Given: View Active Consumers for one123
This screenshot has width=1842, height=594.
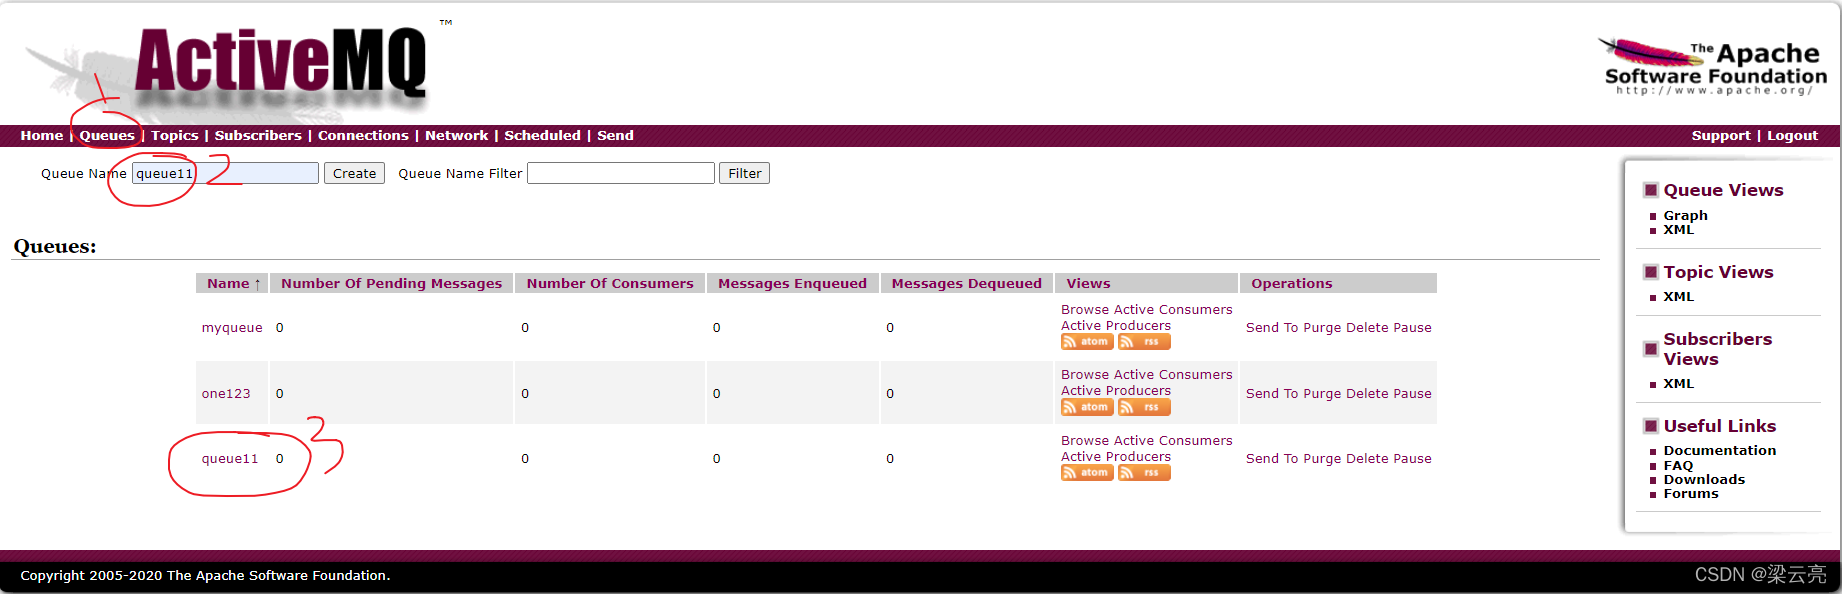Looking at the screenshot, I should [x=1173, y=374].
